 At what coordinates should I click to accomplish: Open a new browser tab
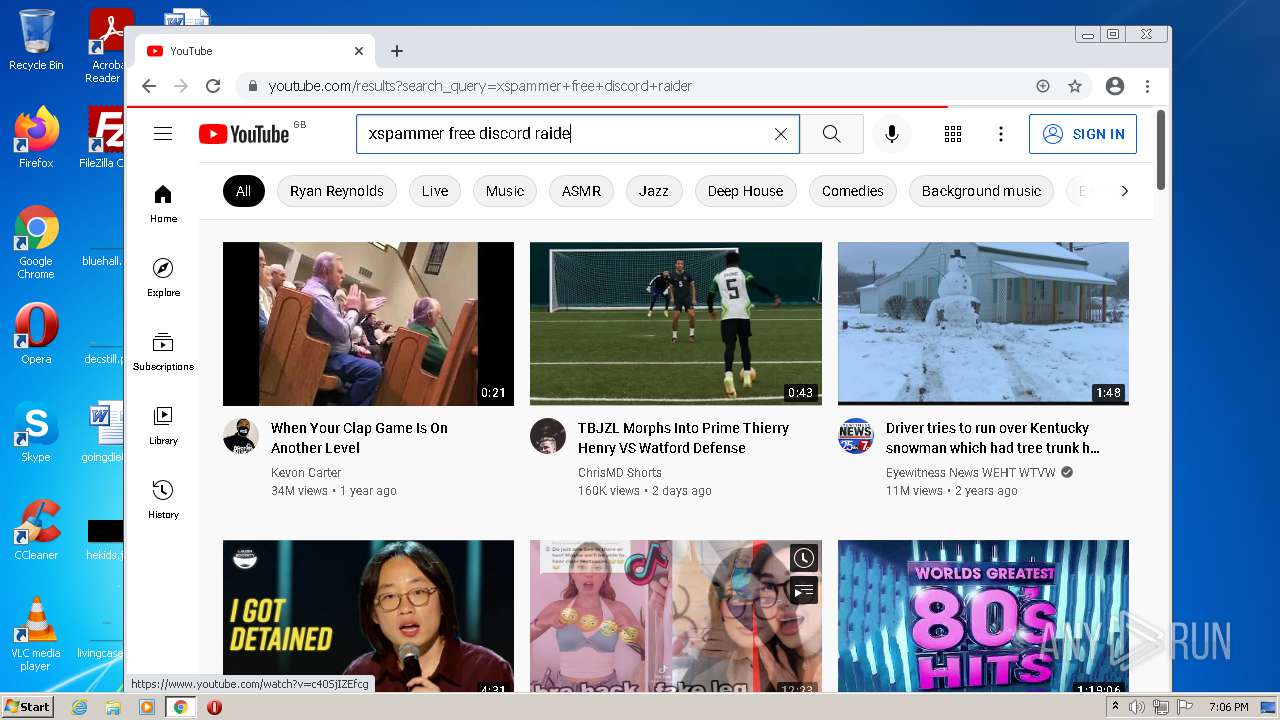click(397, 51)
